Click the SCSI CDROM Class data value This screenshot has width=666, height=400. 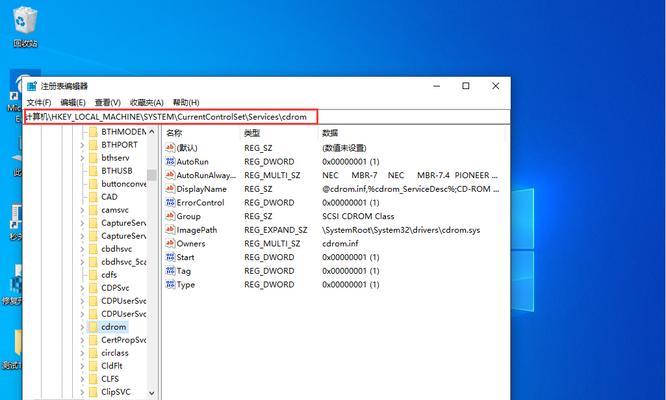coord(358,216)
